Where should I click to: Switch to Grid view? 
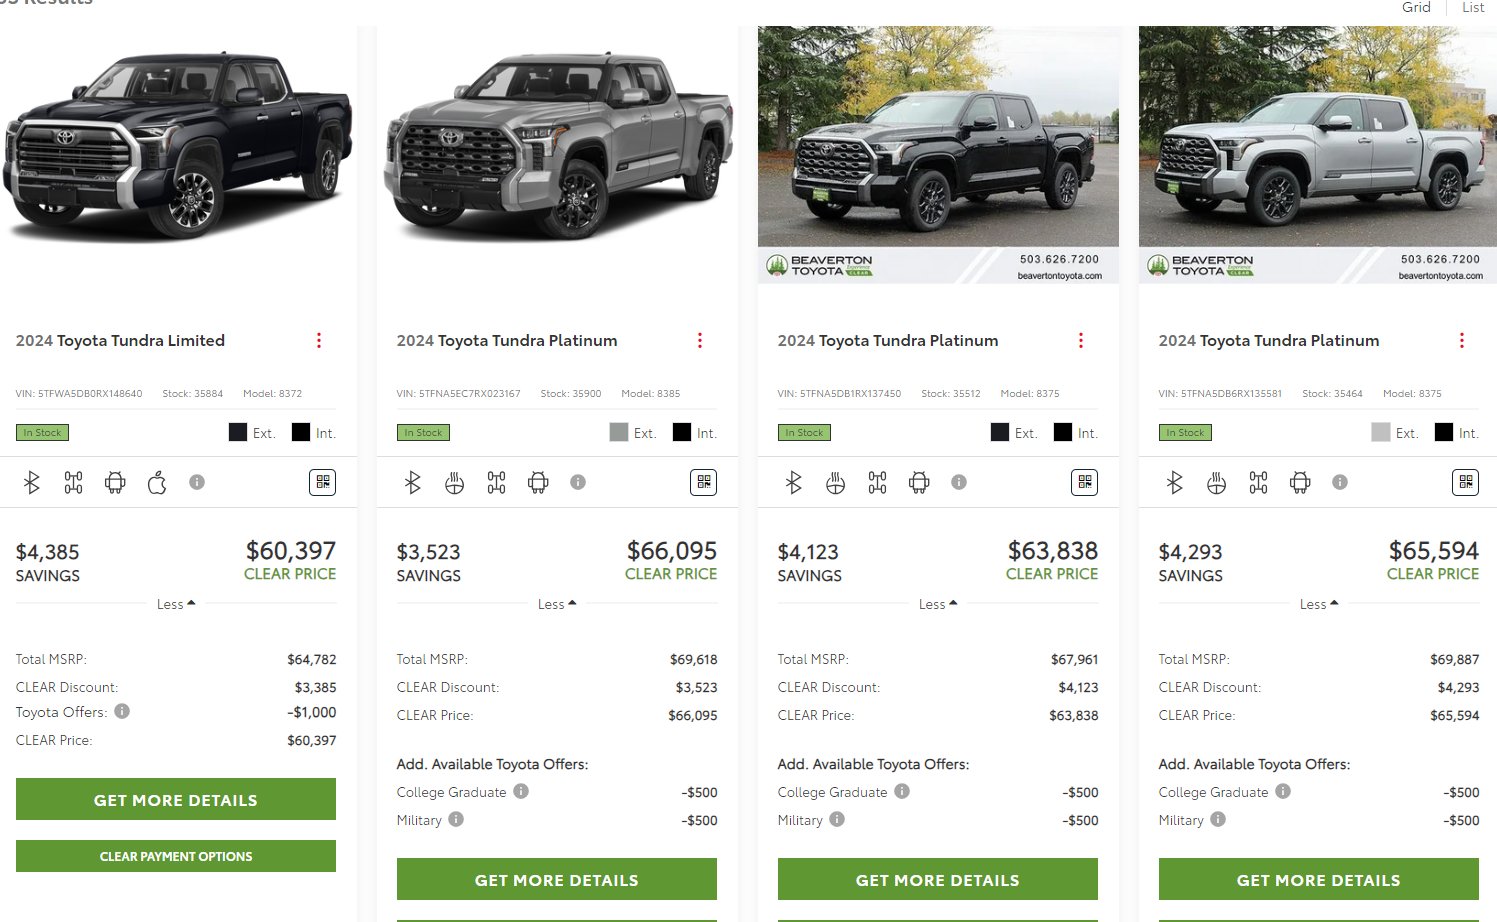click(x=1416, y=7)
